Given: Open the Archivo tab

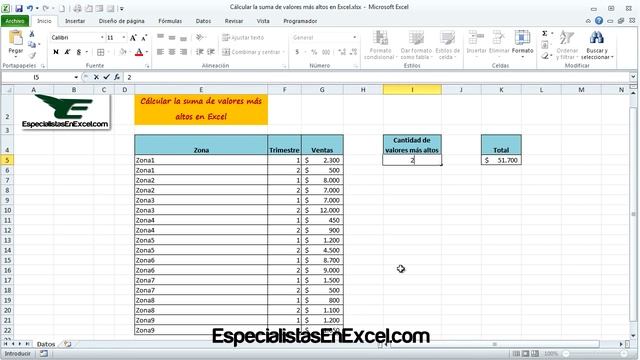Looking at the screenshot, I should (x=15, y=21).
